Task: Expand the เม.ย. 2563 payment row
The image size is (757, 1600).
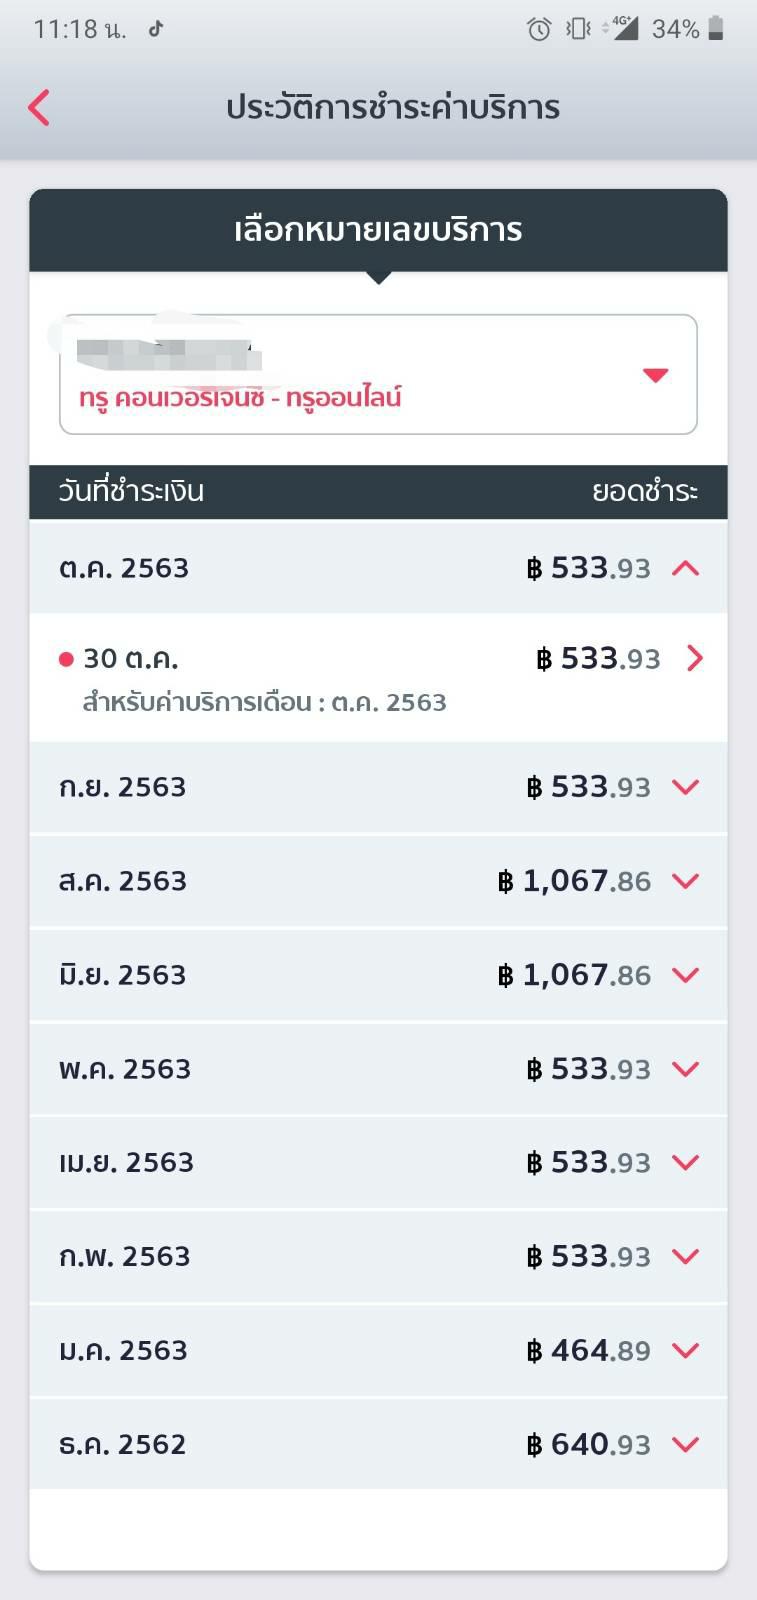Action: pos(686,1162)
